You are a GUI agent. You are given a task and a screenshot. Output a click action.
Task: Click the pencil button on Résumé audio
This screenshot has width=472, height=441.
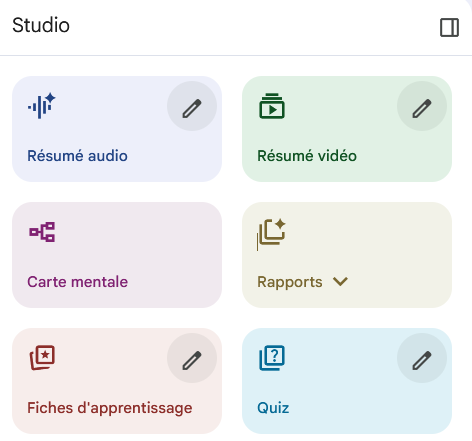pyautogui.click(x=192, y=106)
